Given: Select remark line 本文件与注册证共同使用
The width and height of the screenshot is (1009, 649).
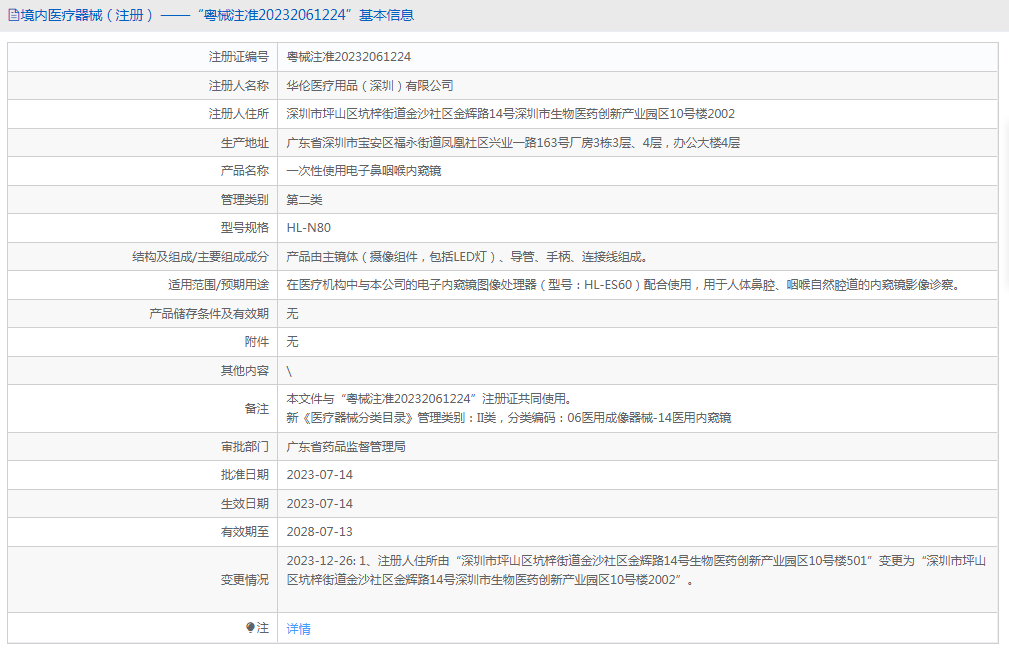Looking at the screenshot, I should (429, 399).
